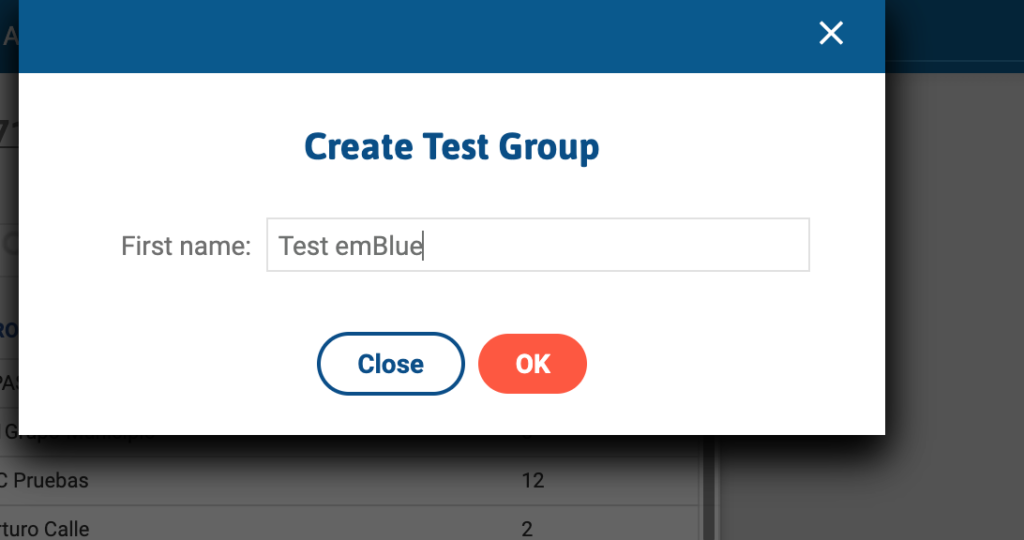This screenshot has width=1024, height=540.
Task: Click the count 12 in the table
Action: click(x=532, y=481)
